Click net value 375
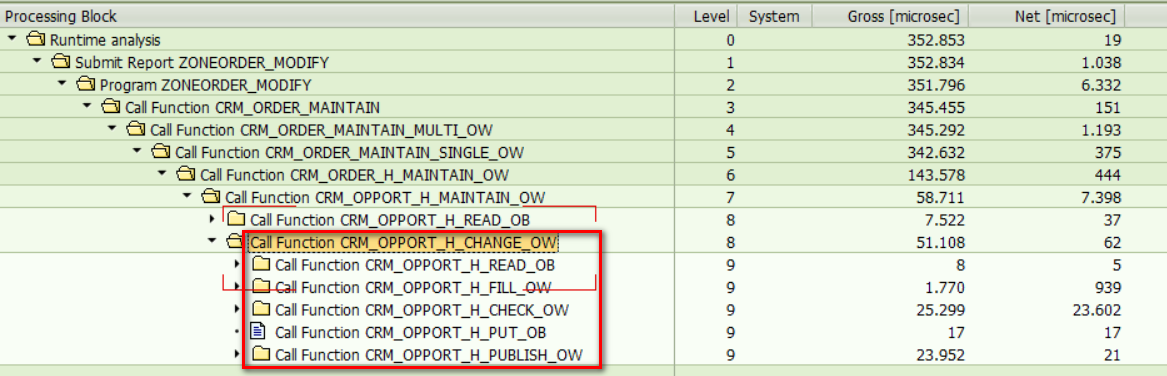 (x=1109, y=152)
